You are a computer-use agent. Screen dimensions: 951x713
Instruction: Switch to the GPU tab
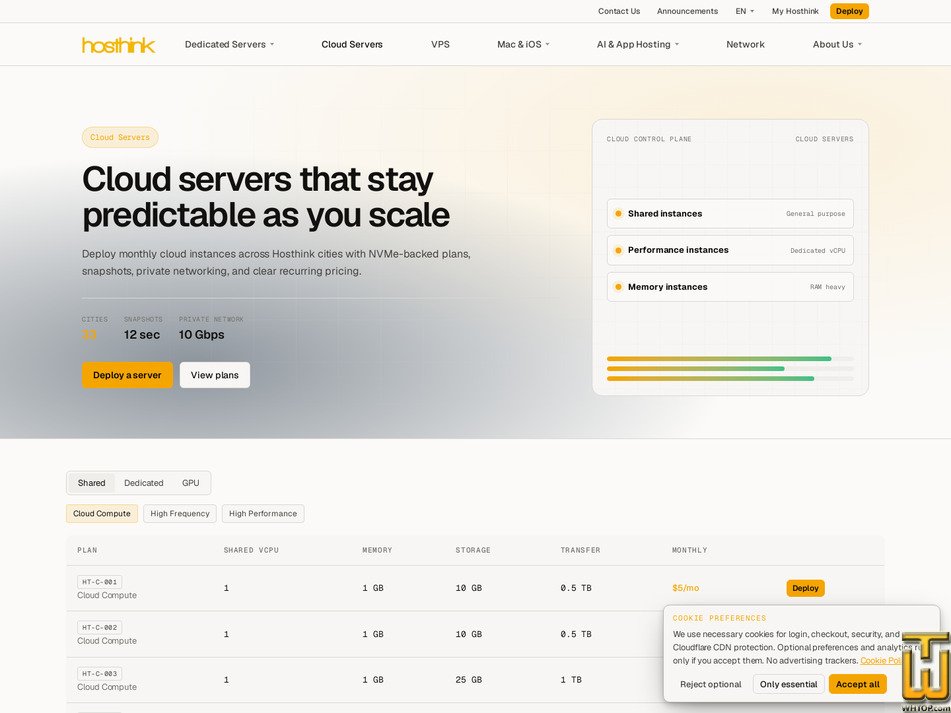tap(190, 483)
